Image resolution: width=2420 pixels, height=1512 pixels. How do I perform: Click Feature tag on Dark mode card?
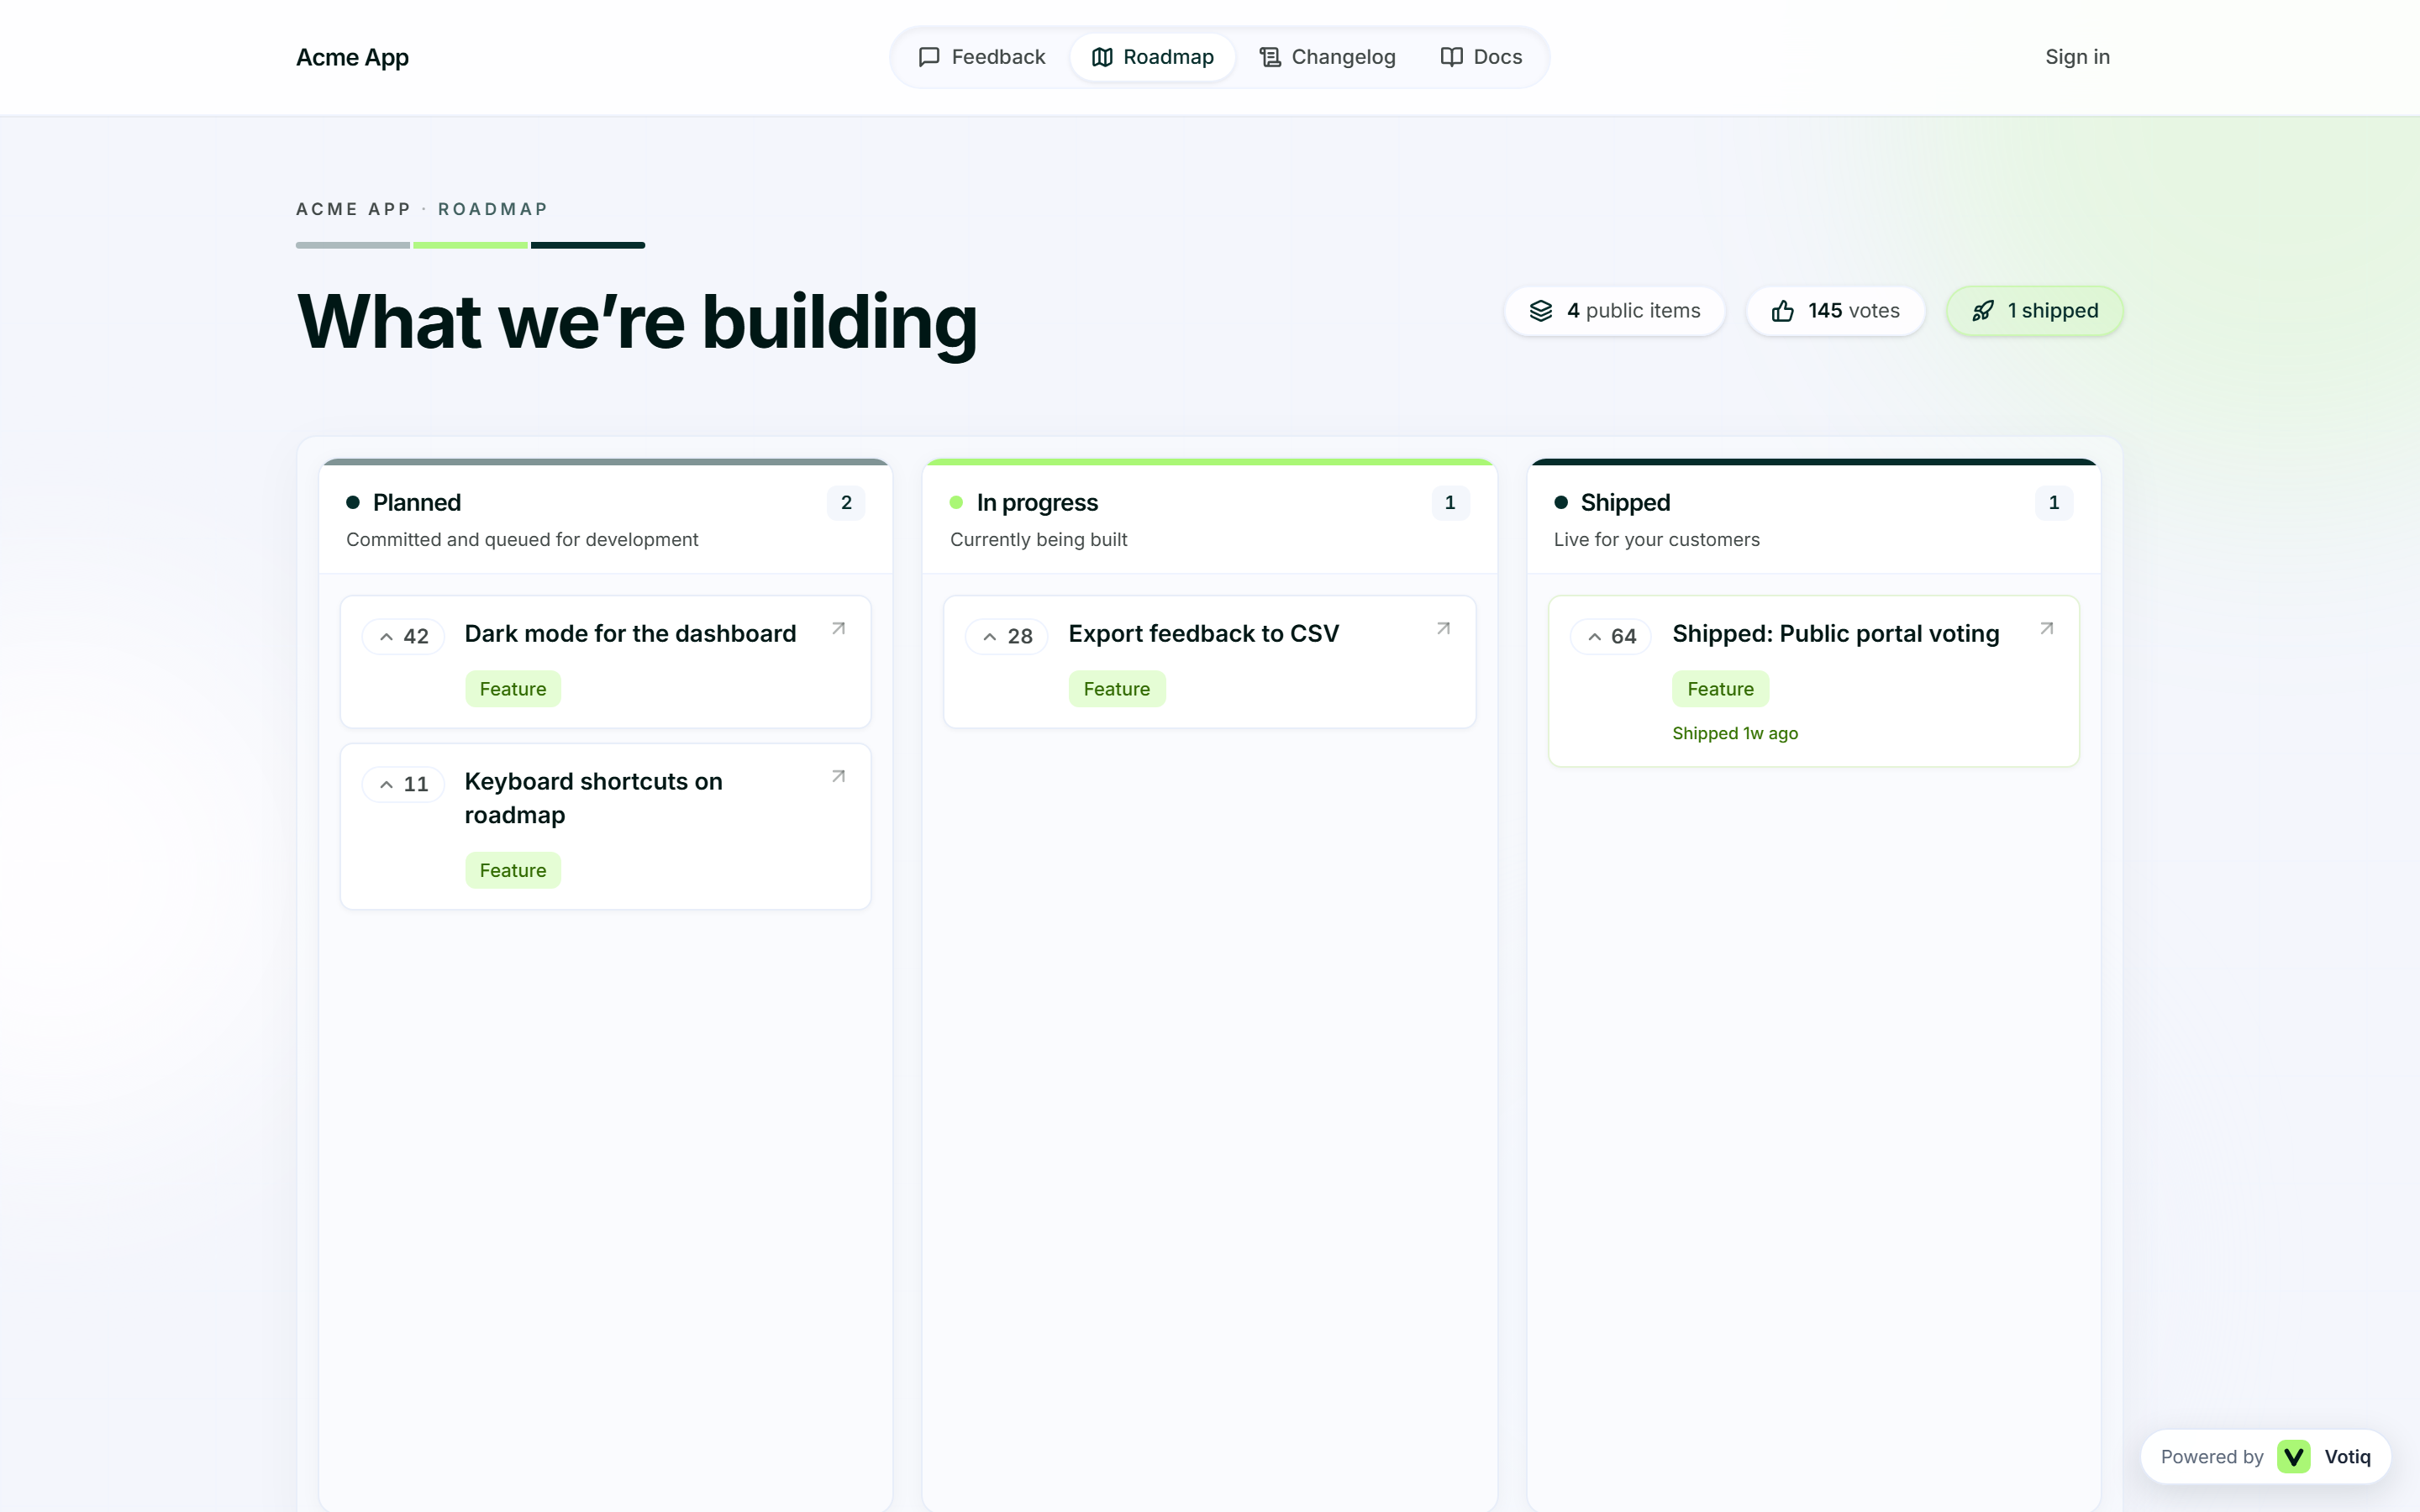pyautogui.click(x=513, y=689)
